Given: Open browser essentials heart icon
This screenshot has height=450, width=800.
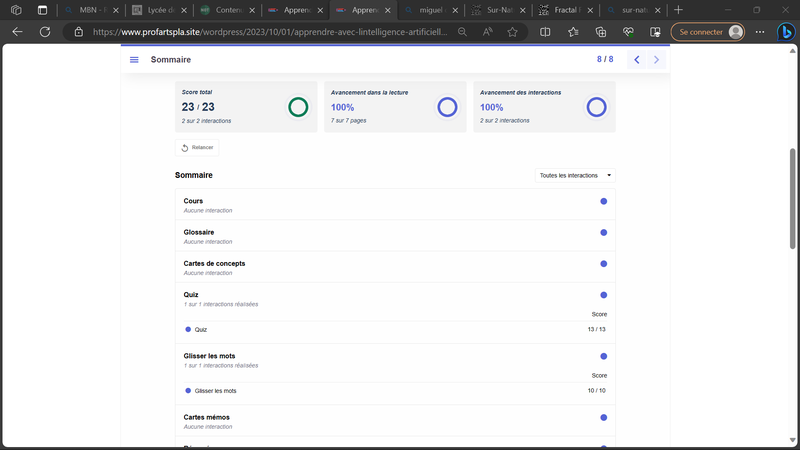Looking at the screenshot, I should 628,32.
